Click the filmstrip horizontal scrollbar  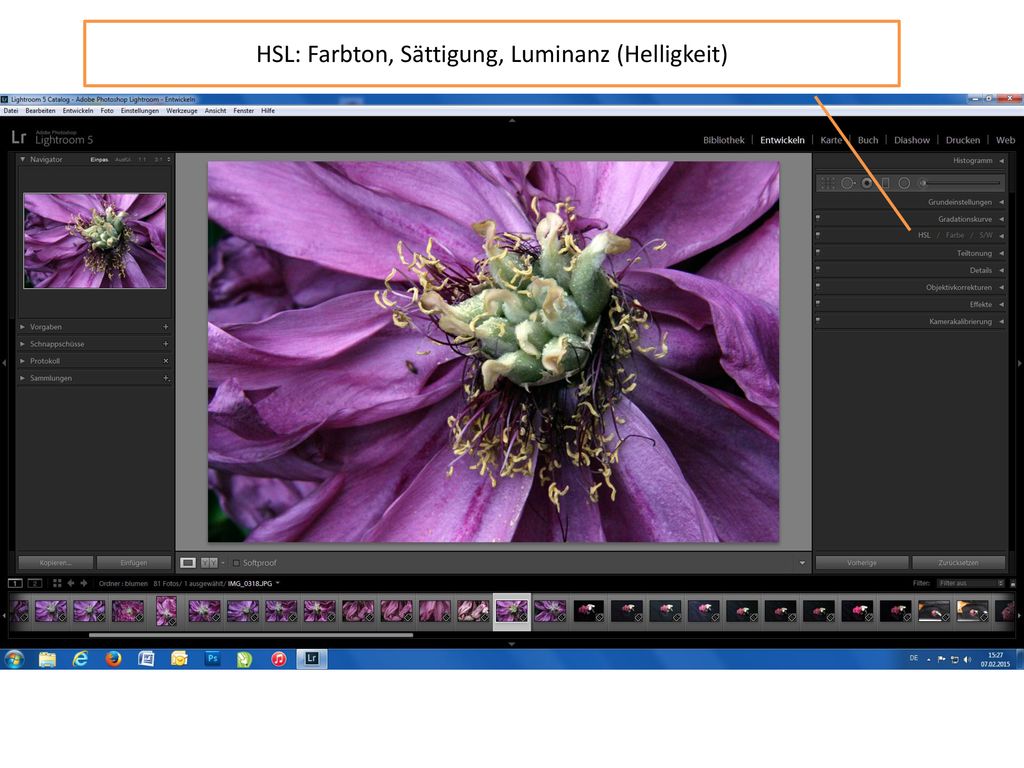(251, 634)
